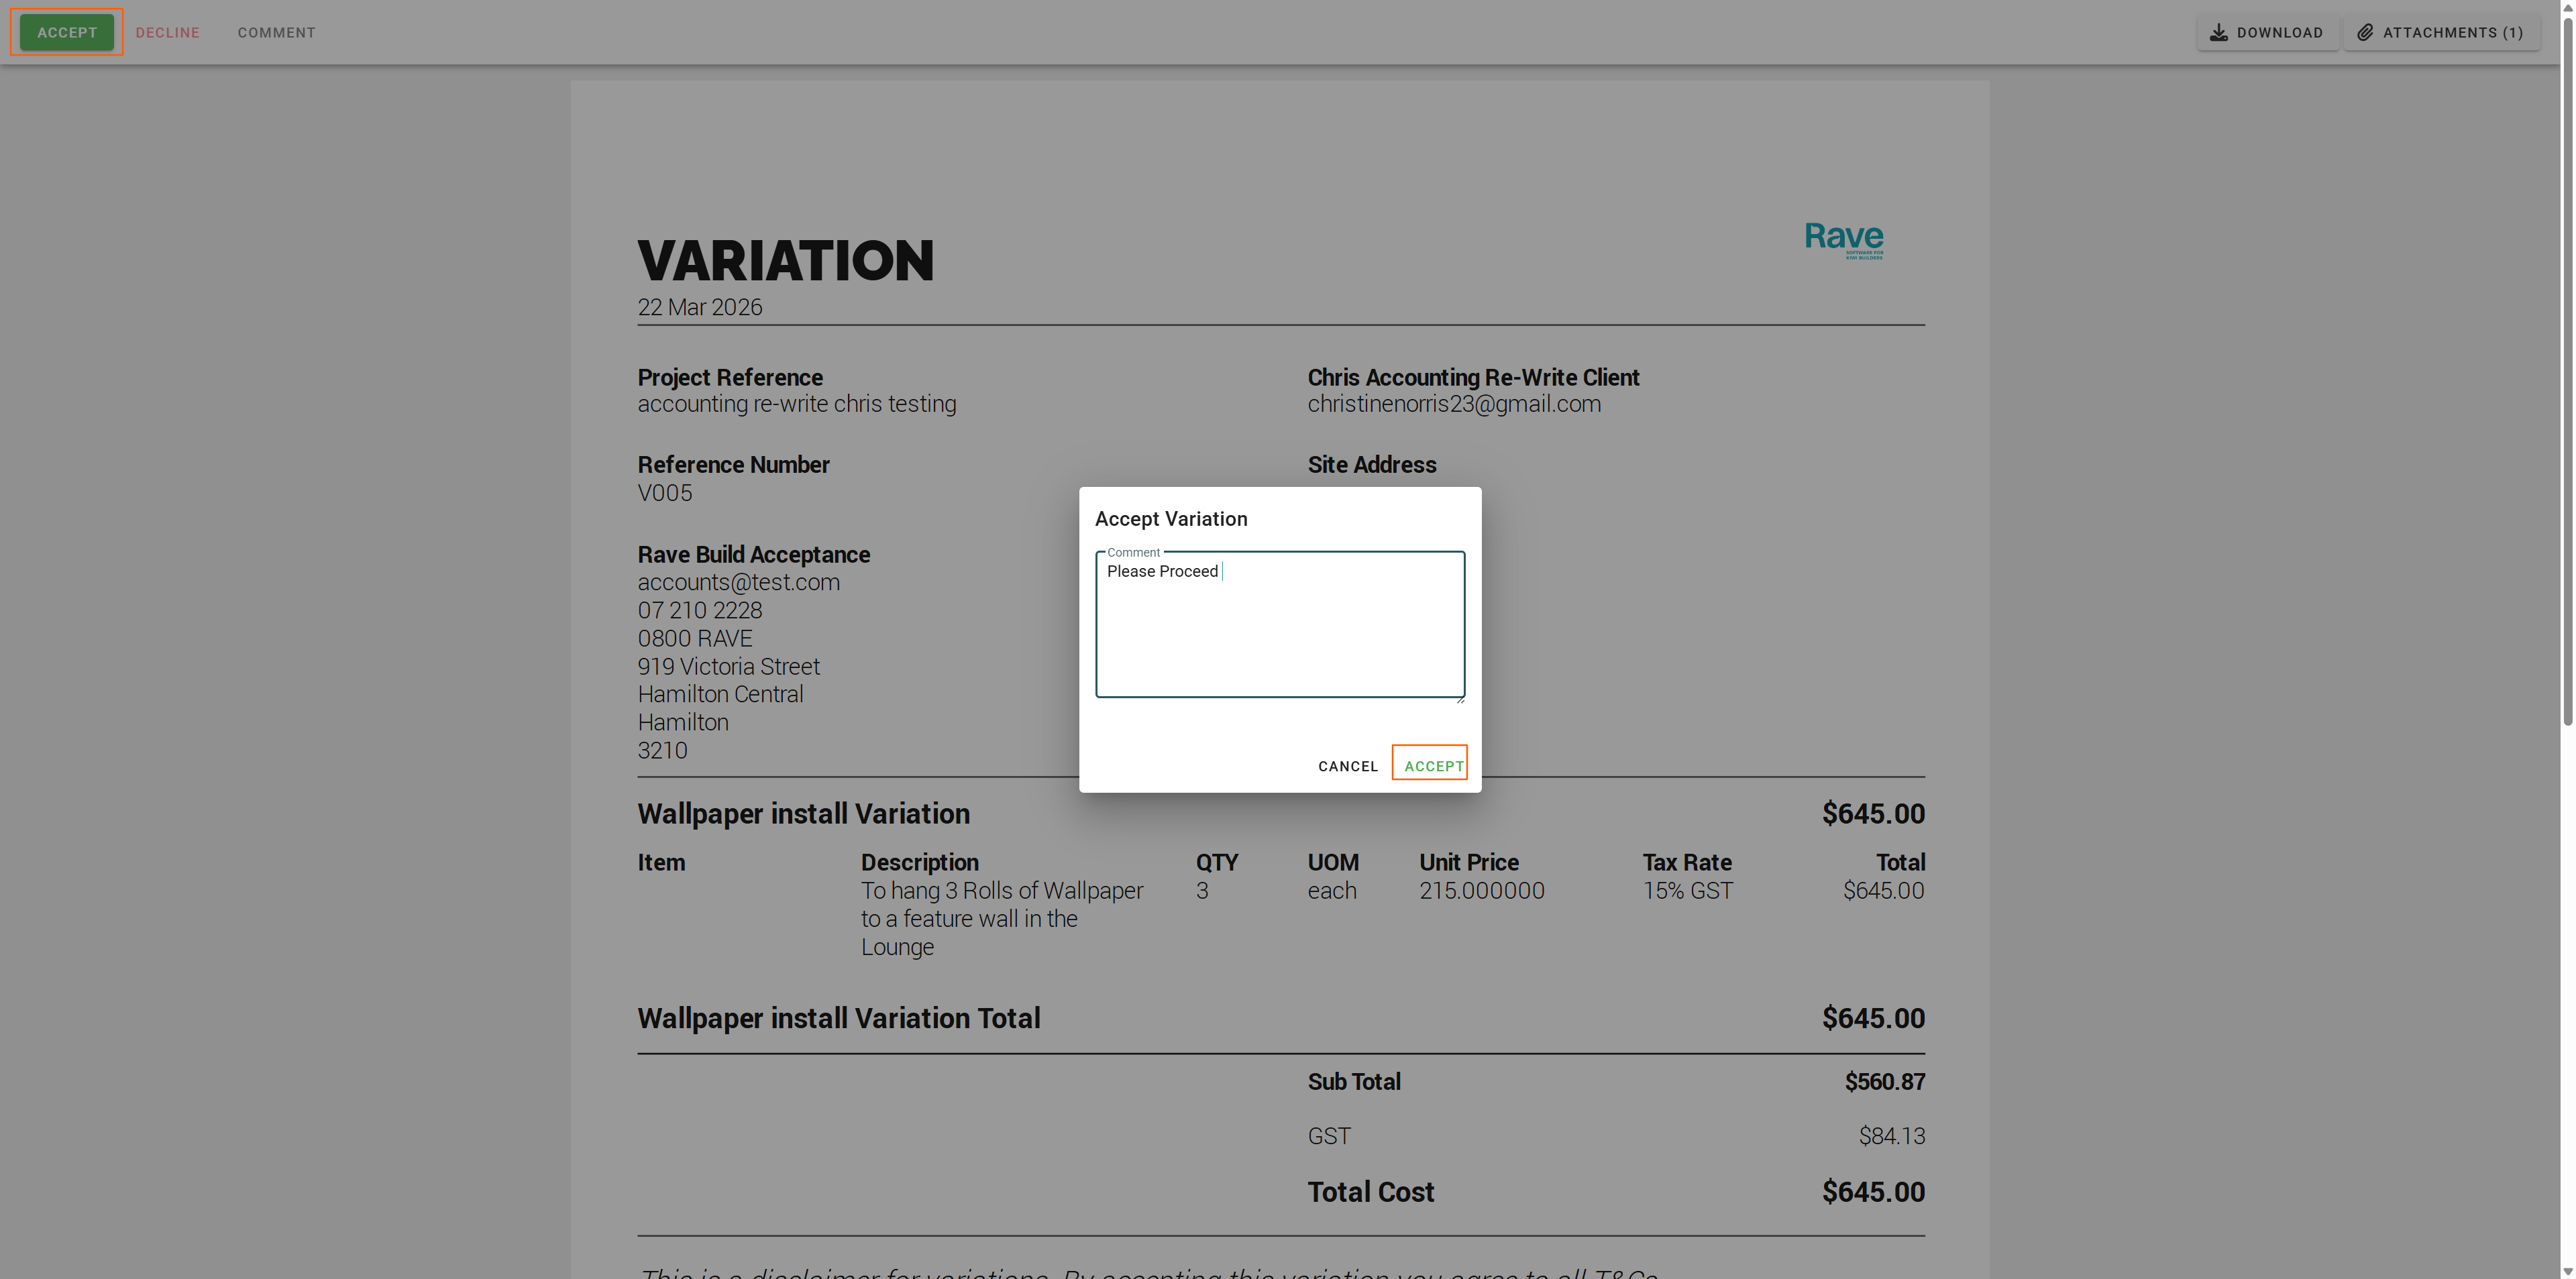The image size is (2576, 1279).
Task: Click the phone number 07 210 2228
Action: click(x=699, y=610)
